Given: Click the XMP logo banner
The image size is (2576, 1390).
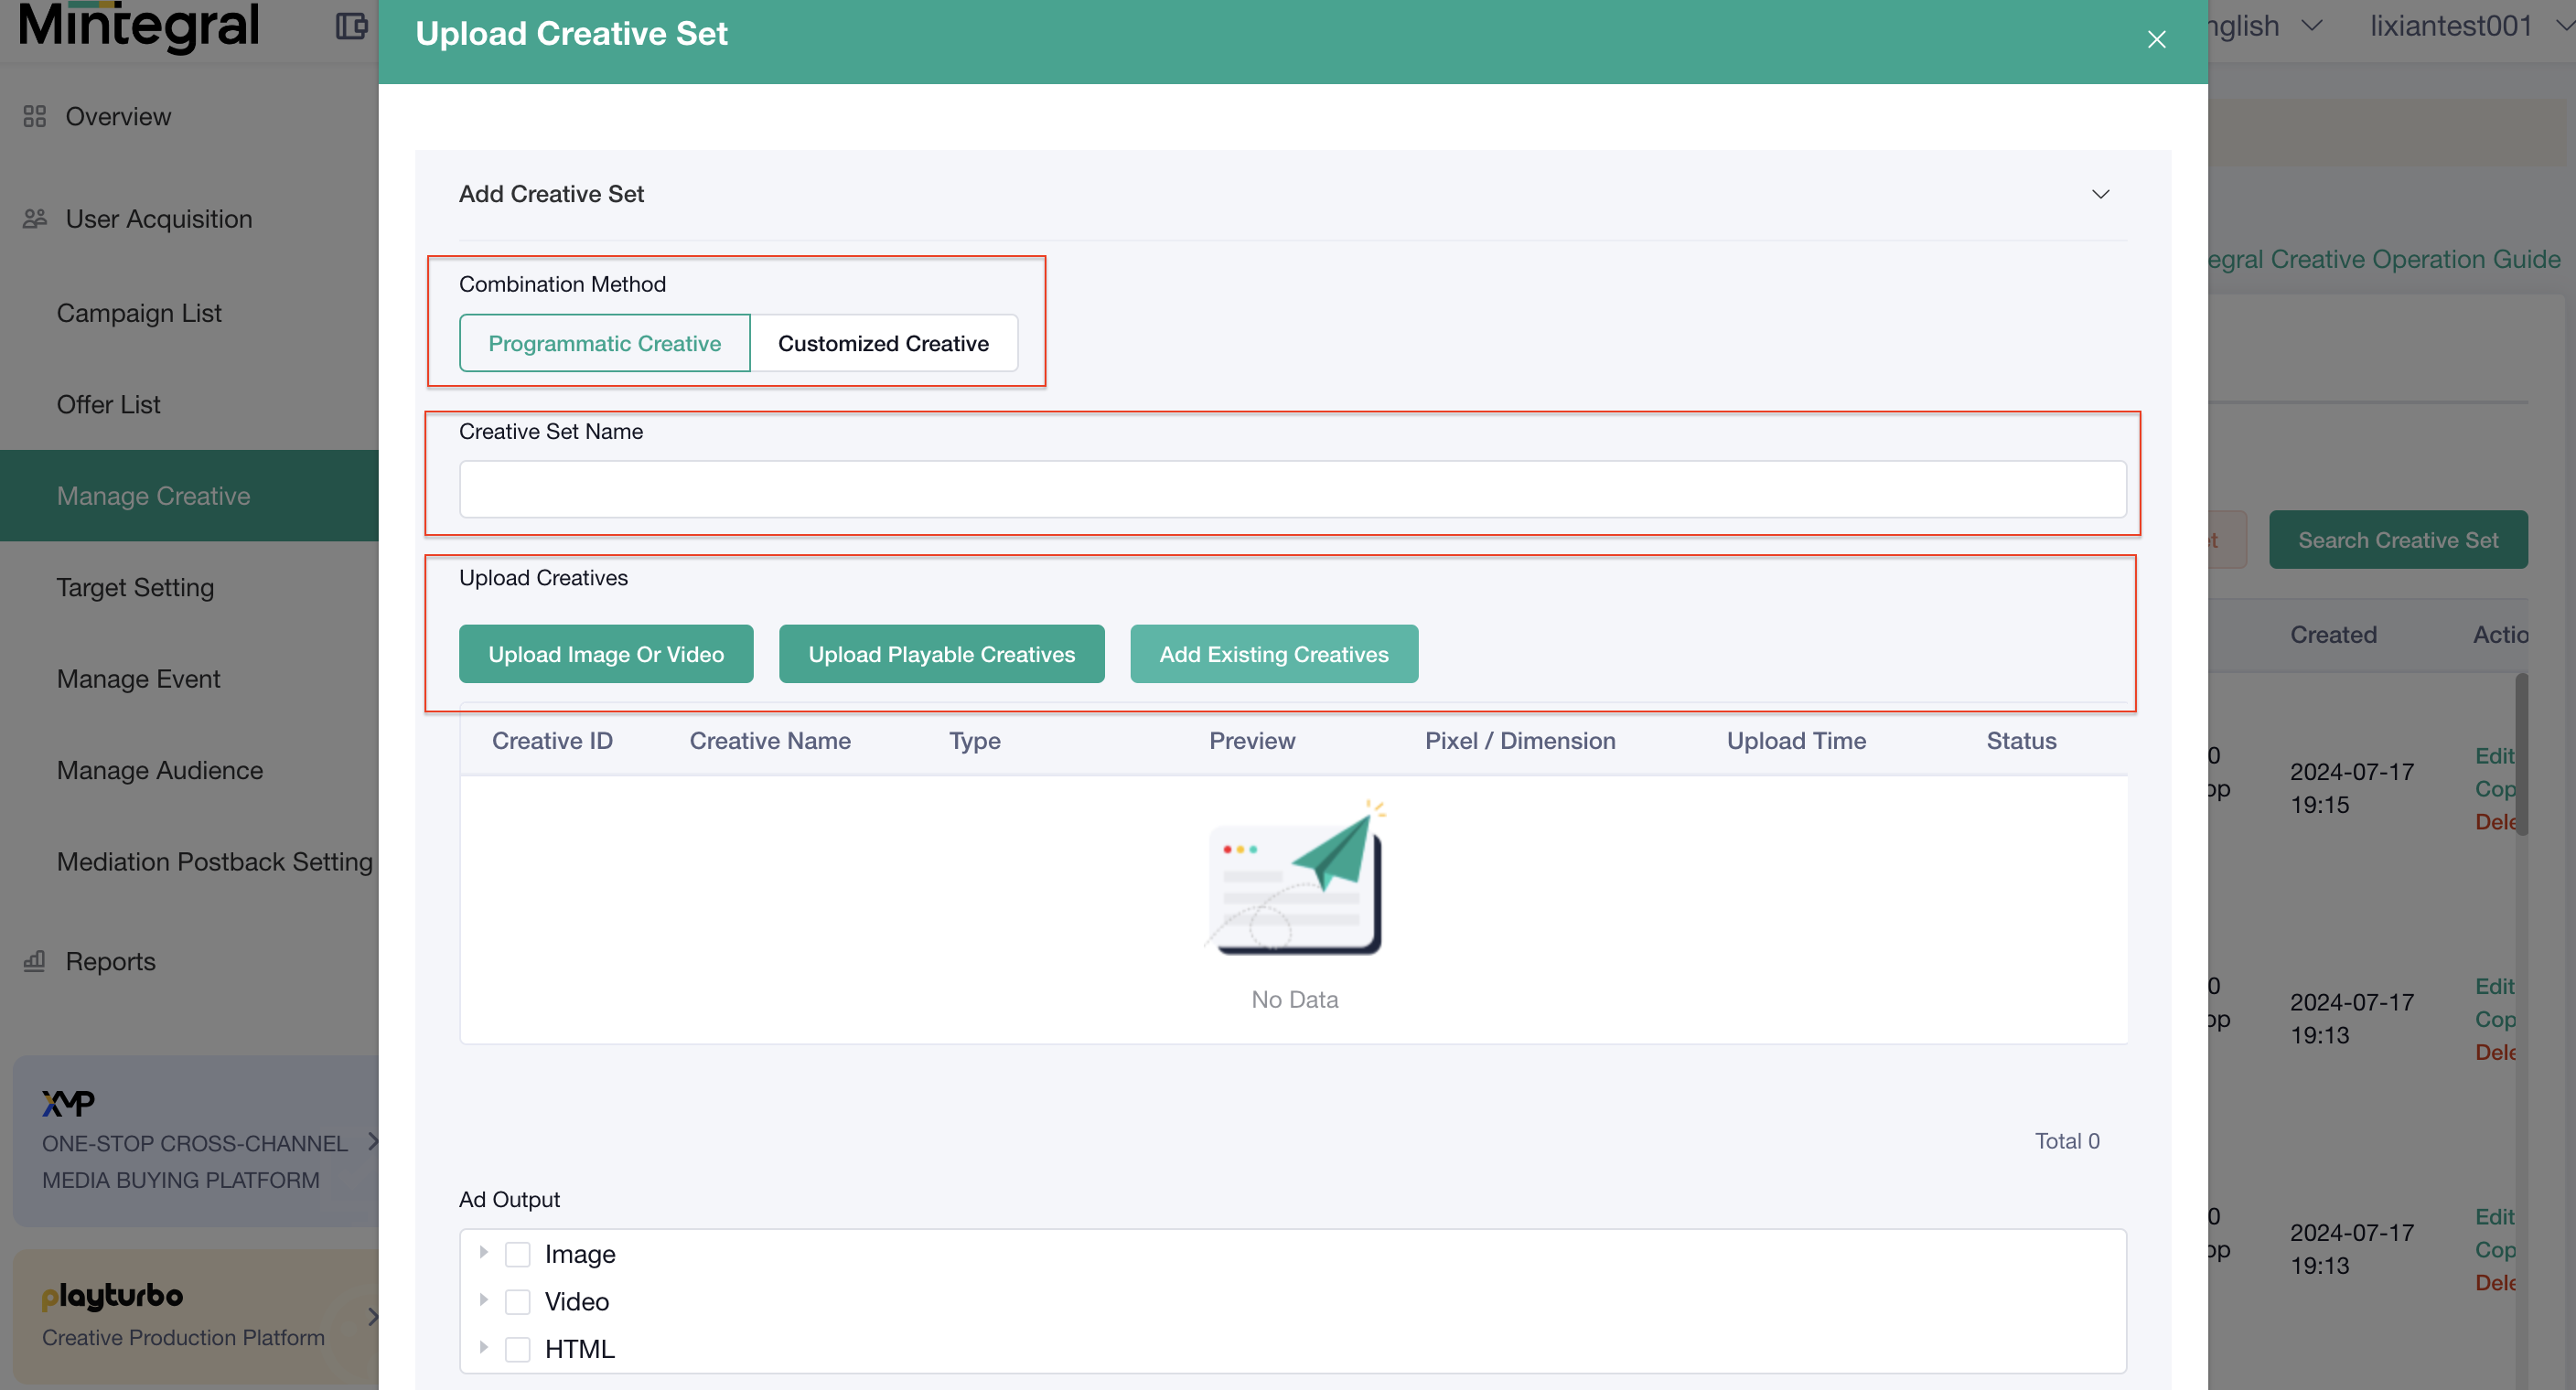Looking at the screenshot, I should pos(68,1103).
